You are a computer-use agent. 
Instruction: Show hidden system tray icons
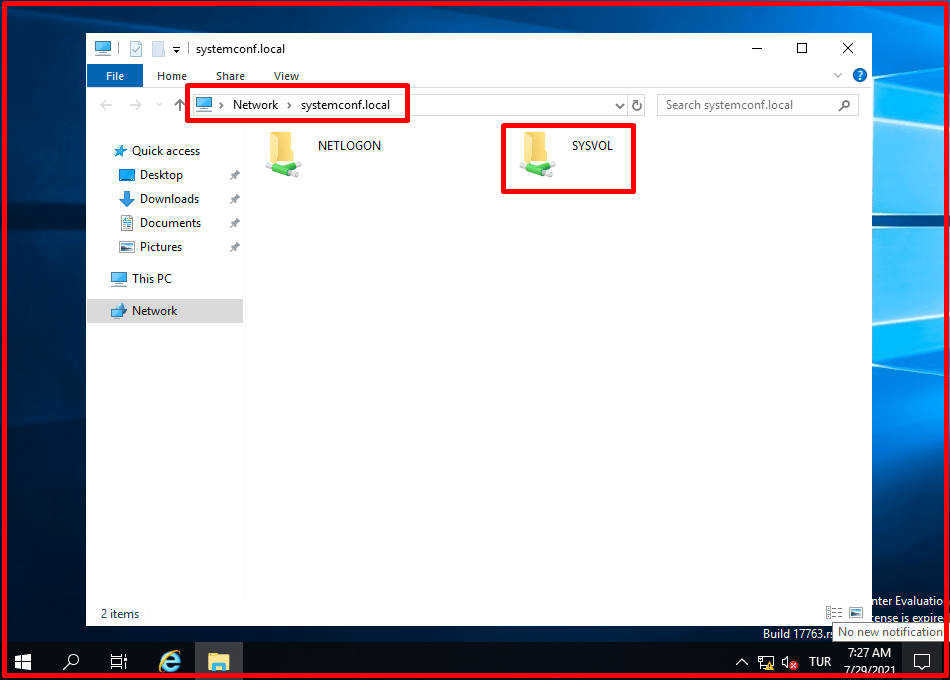(742, 662)
